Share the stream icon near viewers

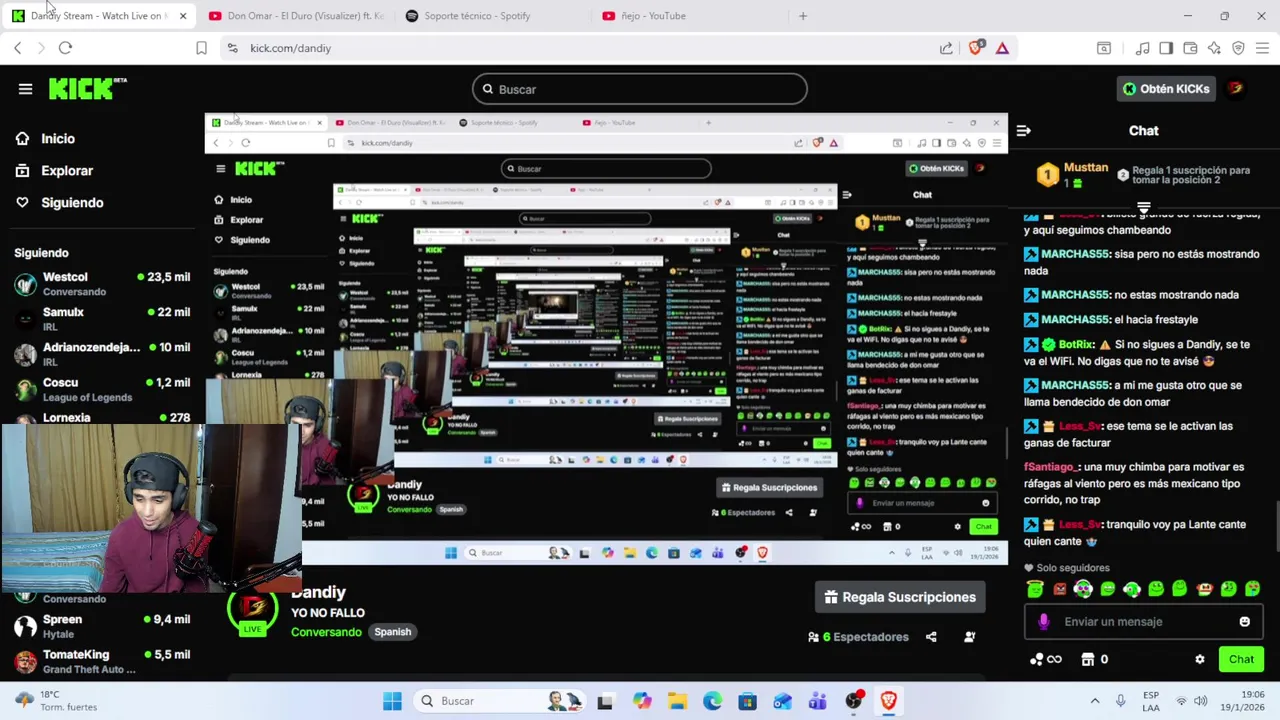click(x=931, y=637)
